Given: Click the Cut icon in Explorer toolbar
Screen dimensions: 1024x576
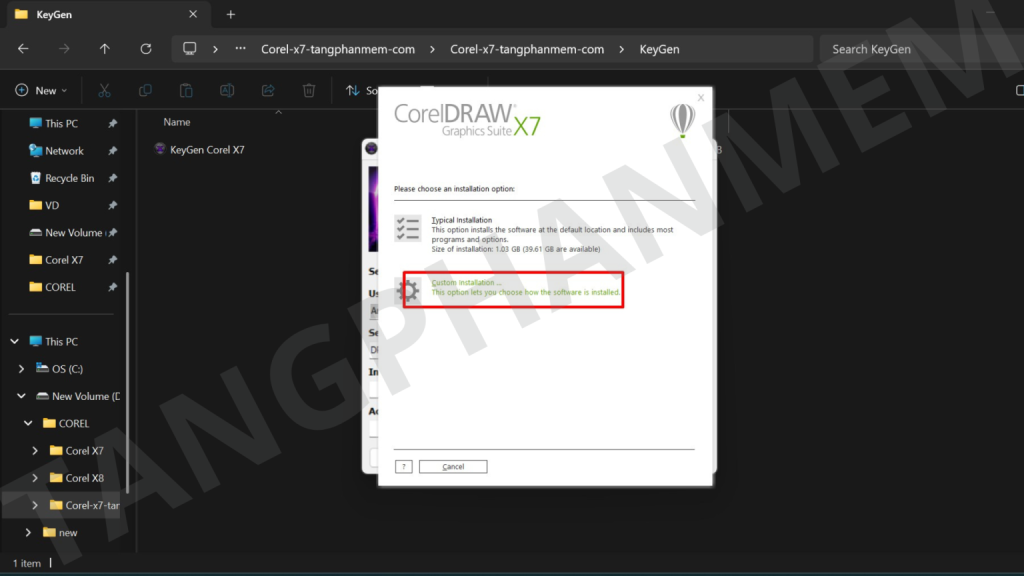Looking at the screenshot, I should point(104,90).
